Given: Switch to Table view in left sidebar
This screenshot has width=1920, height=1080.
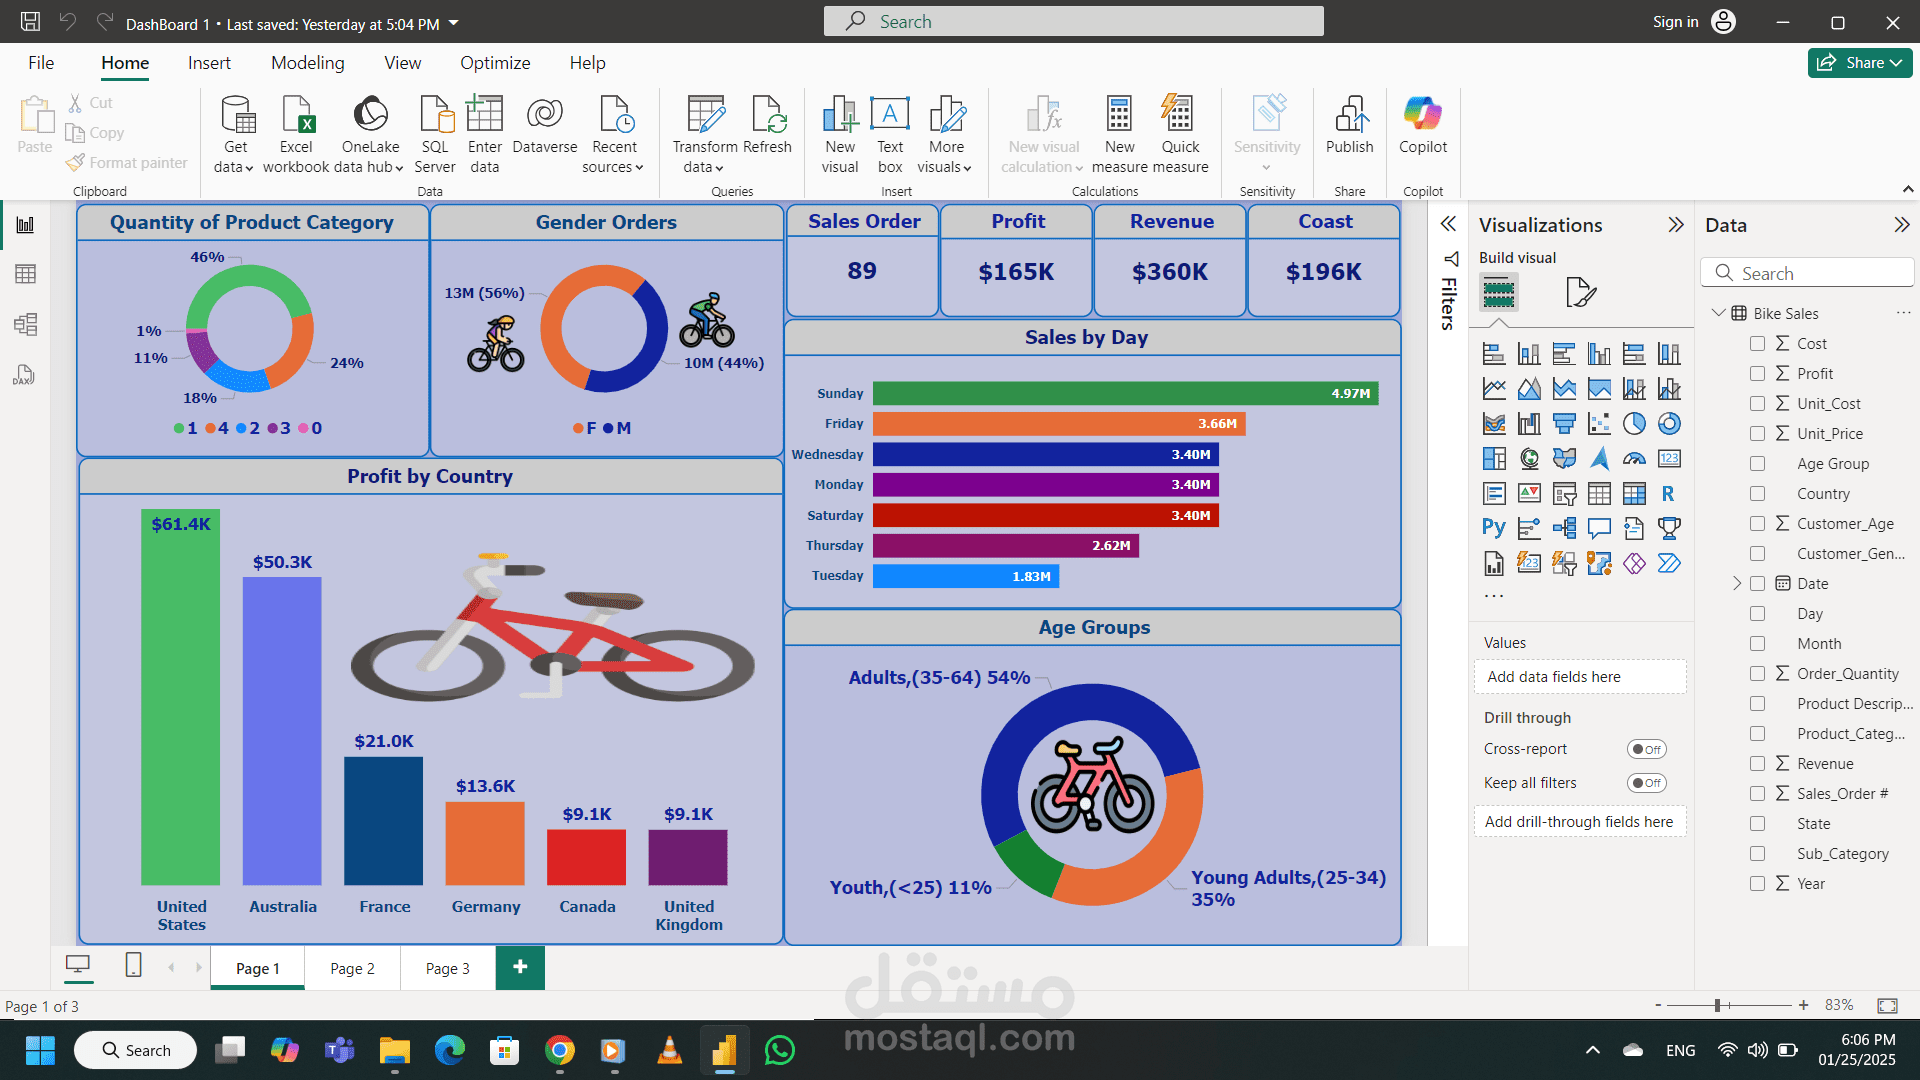Looking at the screenshot, I should (25, 274).
